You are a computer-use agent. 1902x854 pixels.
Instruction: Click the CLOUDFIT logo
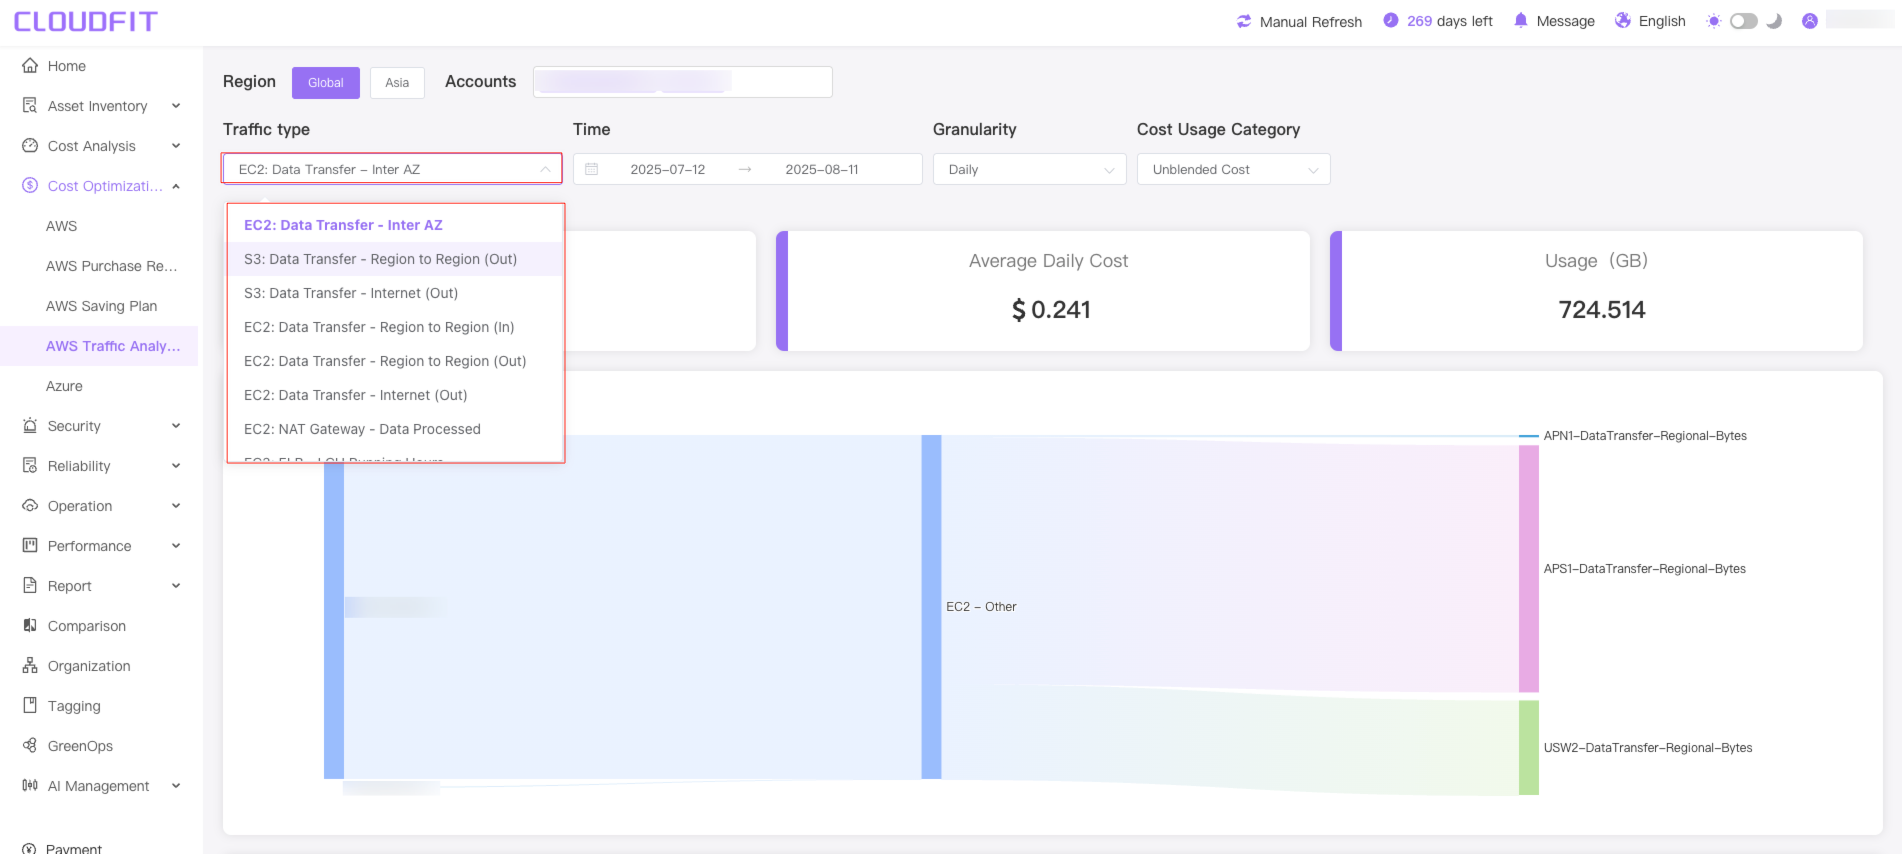86,21
